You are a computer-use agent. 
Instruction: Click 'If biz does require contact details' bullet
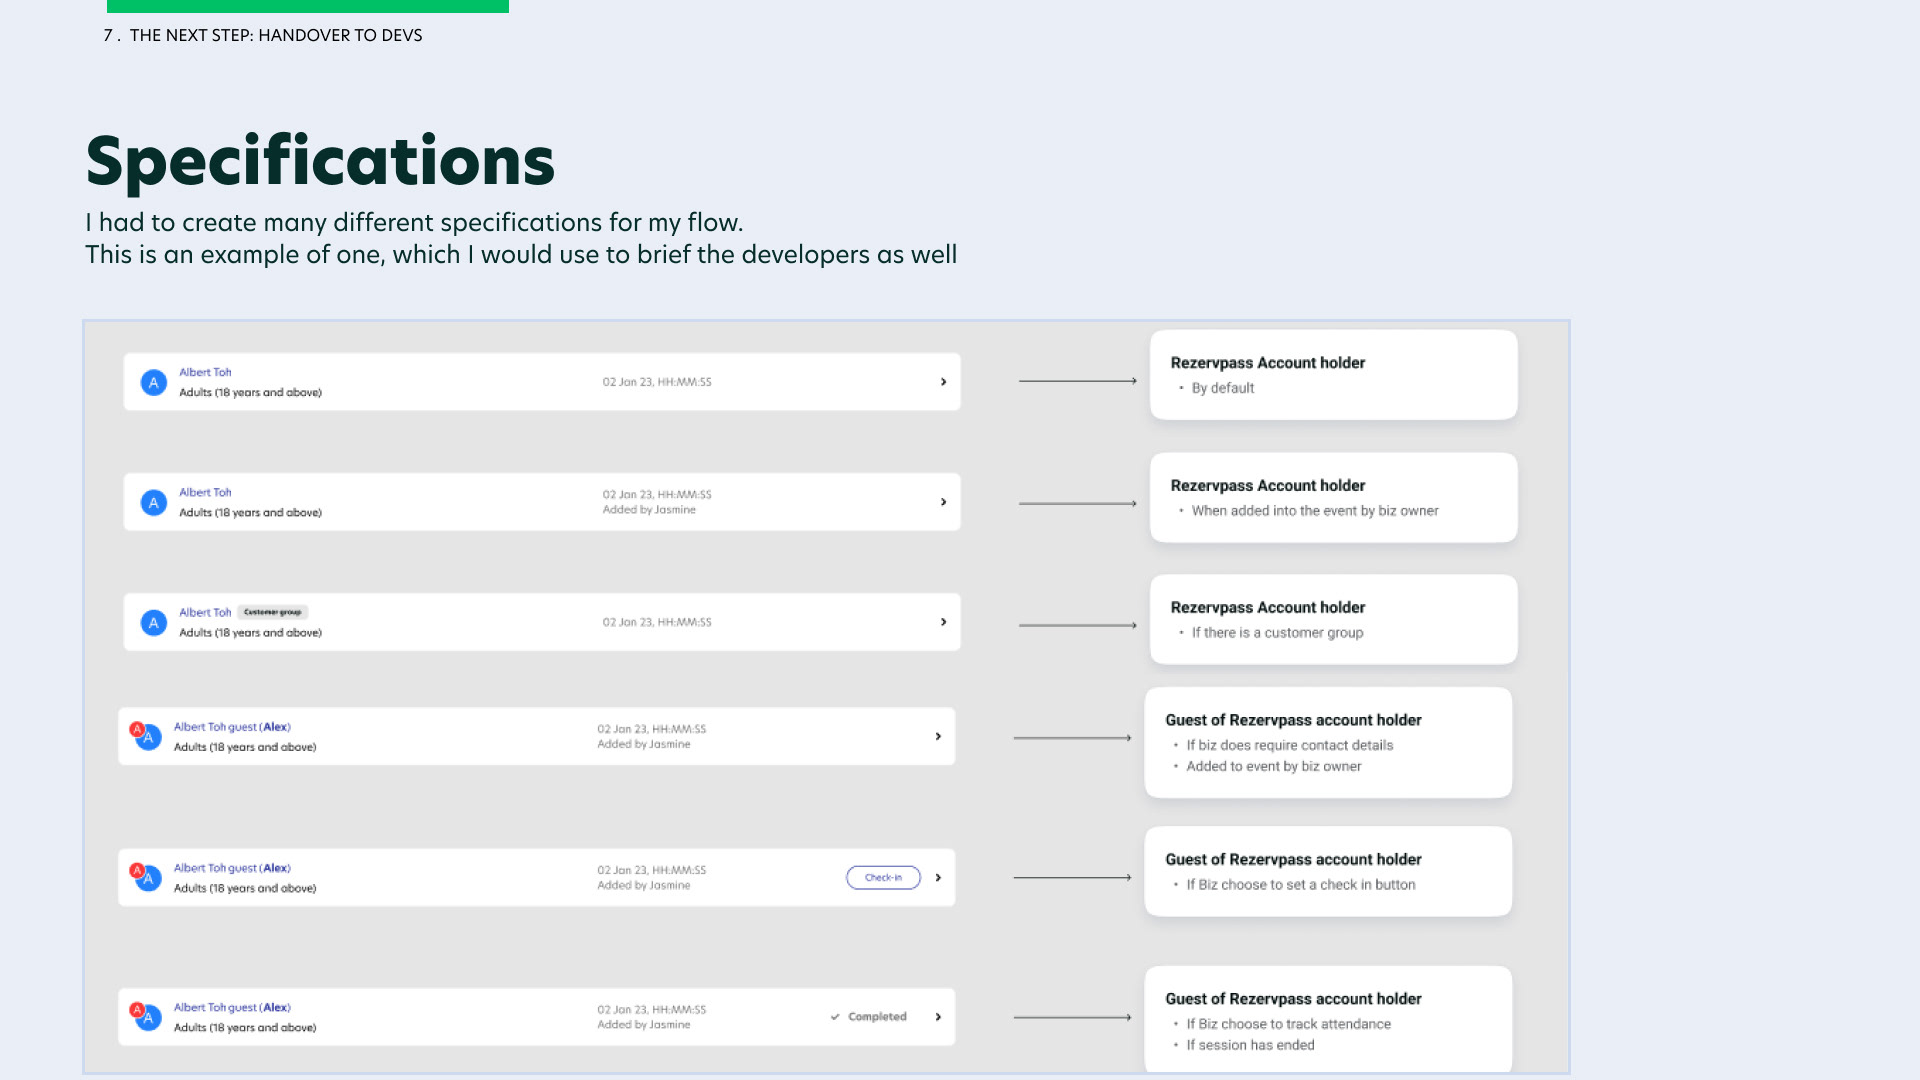(x=1289, y=745)
